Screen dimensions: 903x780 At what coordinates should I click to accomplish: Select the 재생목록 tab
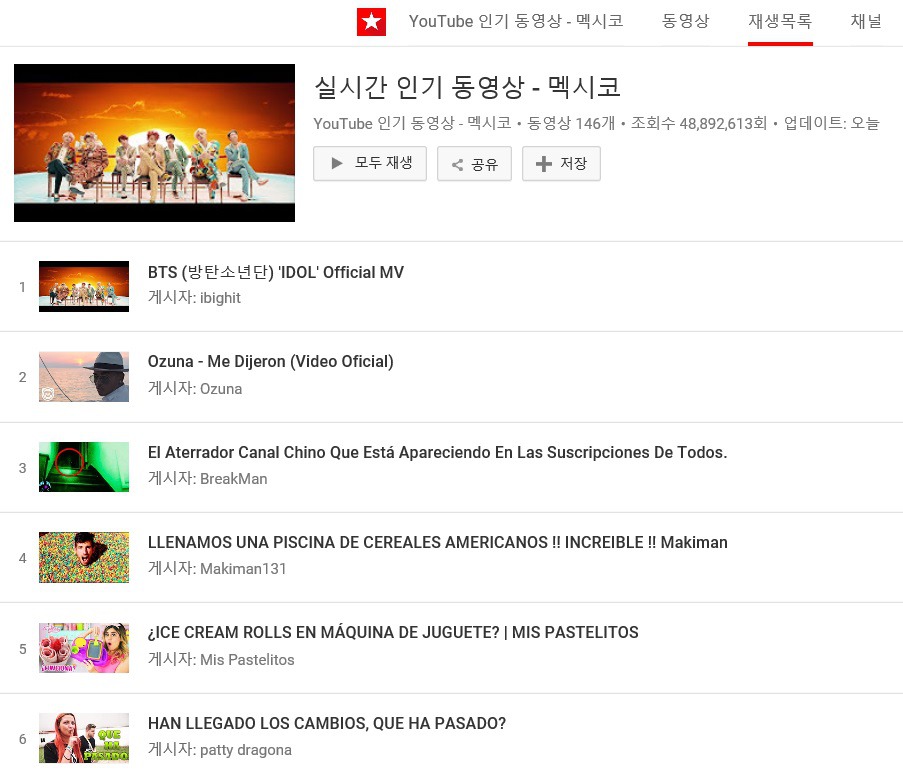[780, 22]
